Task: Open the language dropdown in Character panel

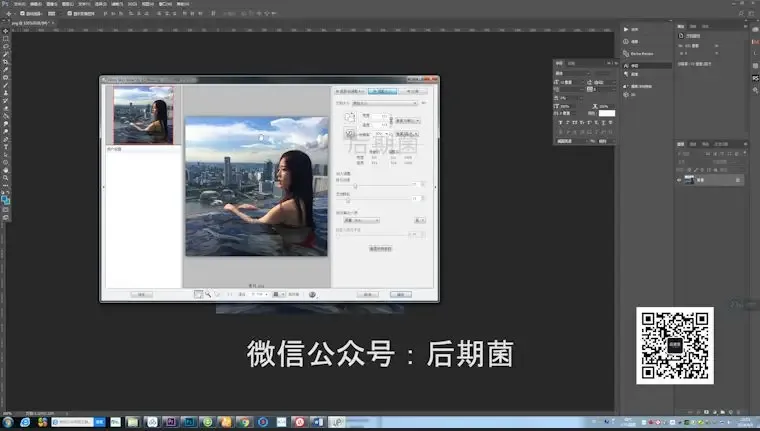Action: [x=572, y=141]
